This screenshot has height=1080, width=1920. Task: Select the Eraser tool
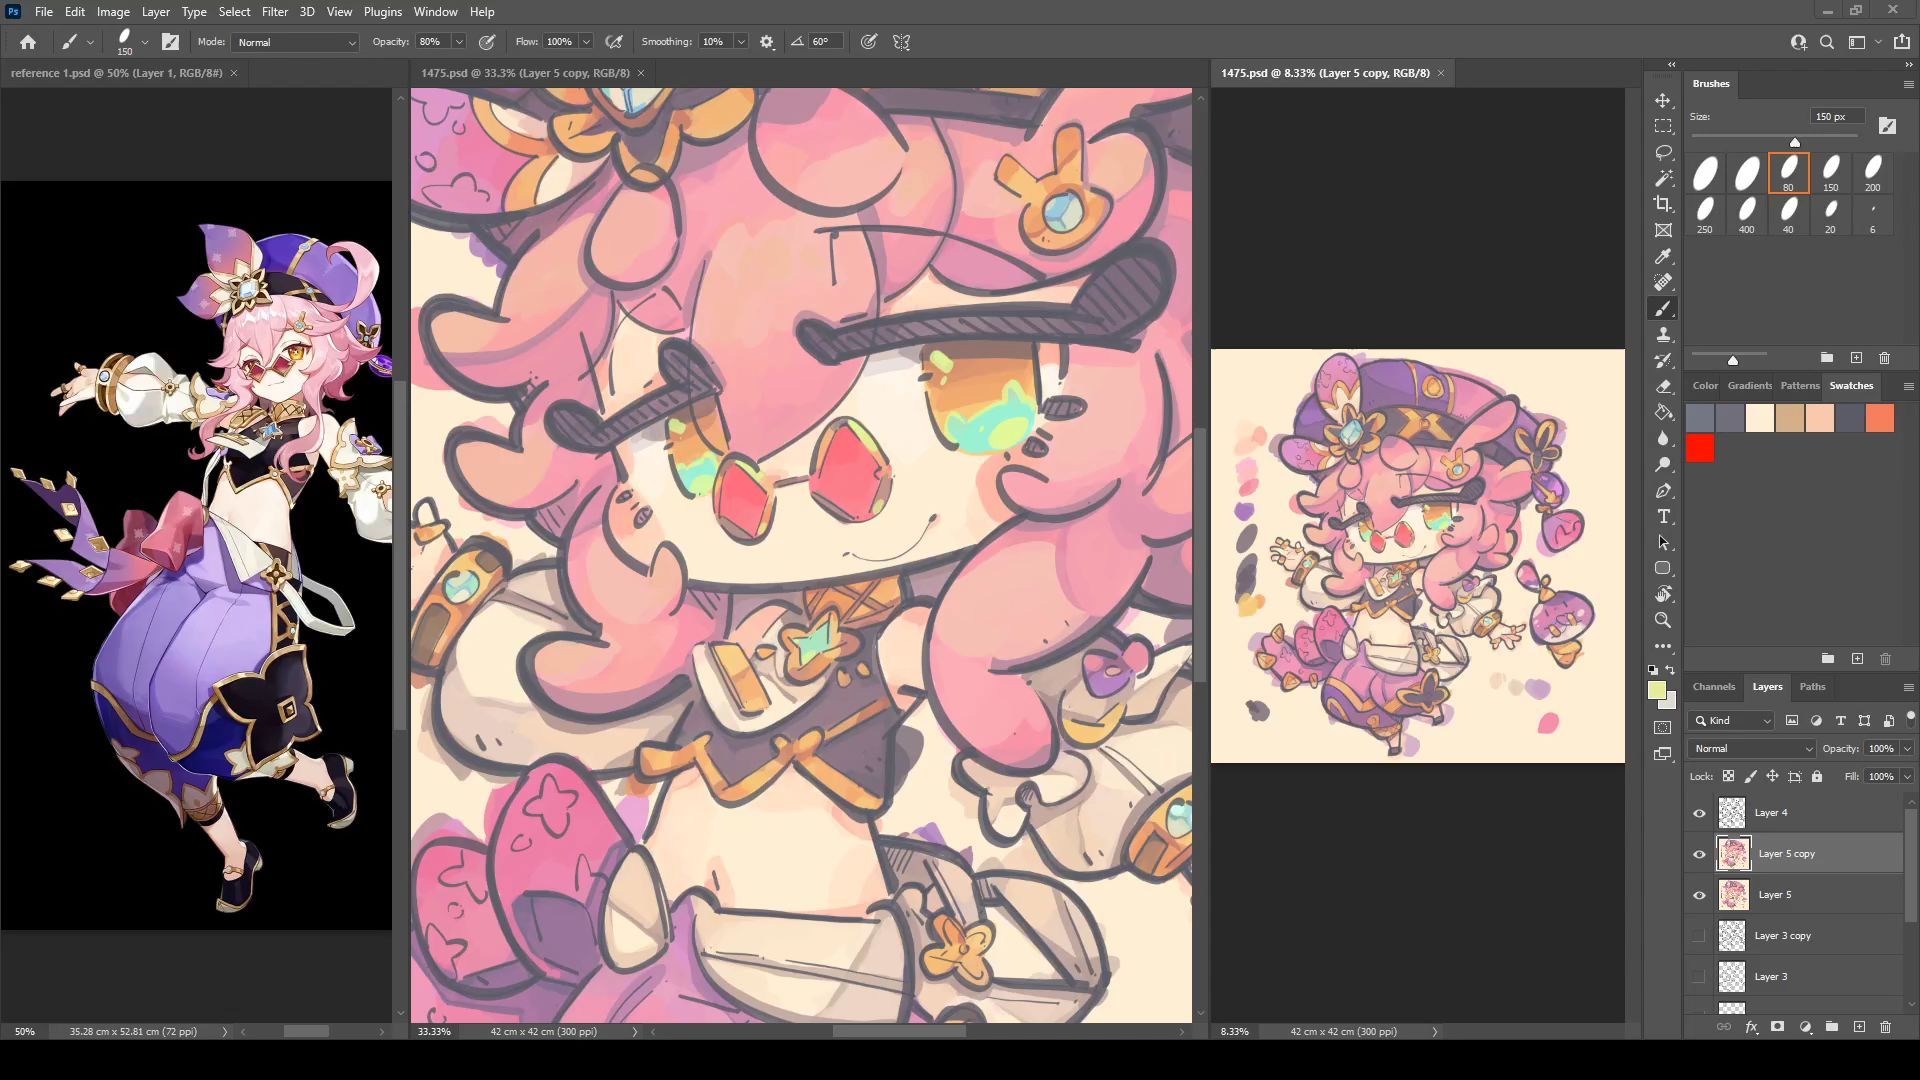pyautogui.click(x=1663, y=387)
